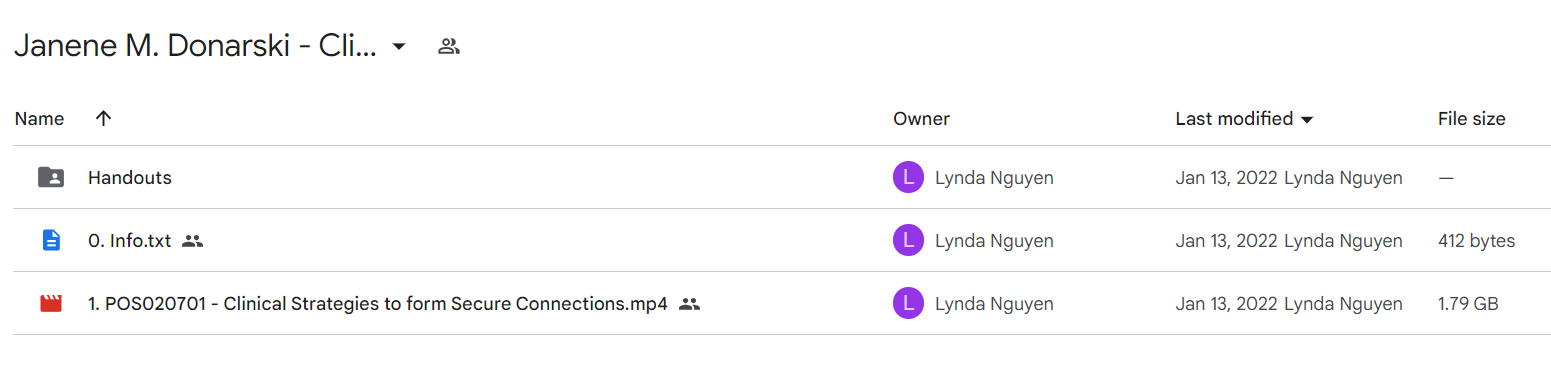
Task: Select the Janene M. Donarski folder title
Action: pos(196,46)
